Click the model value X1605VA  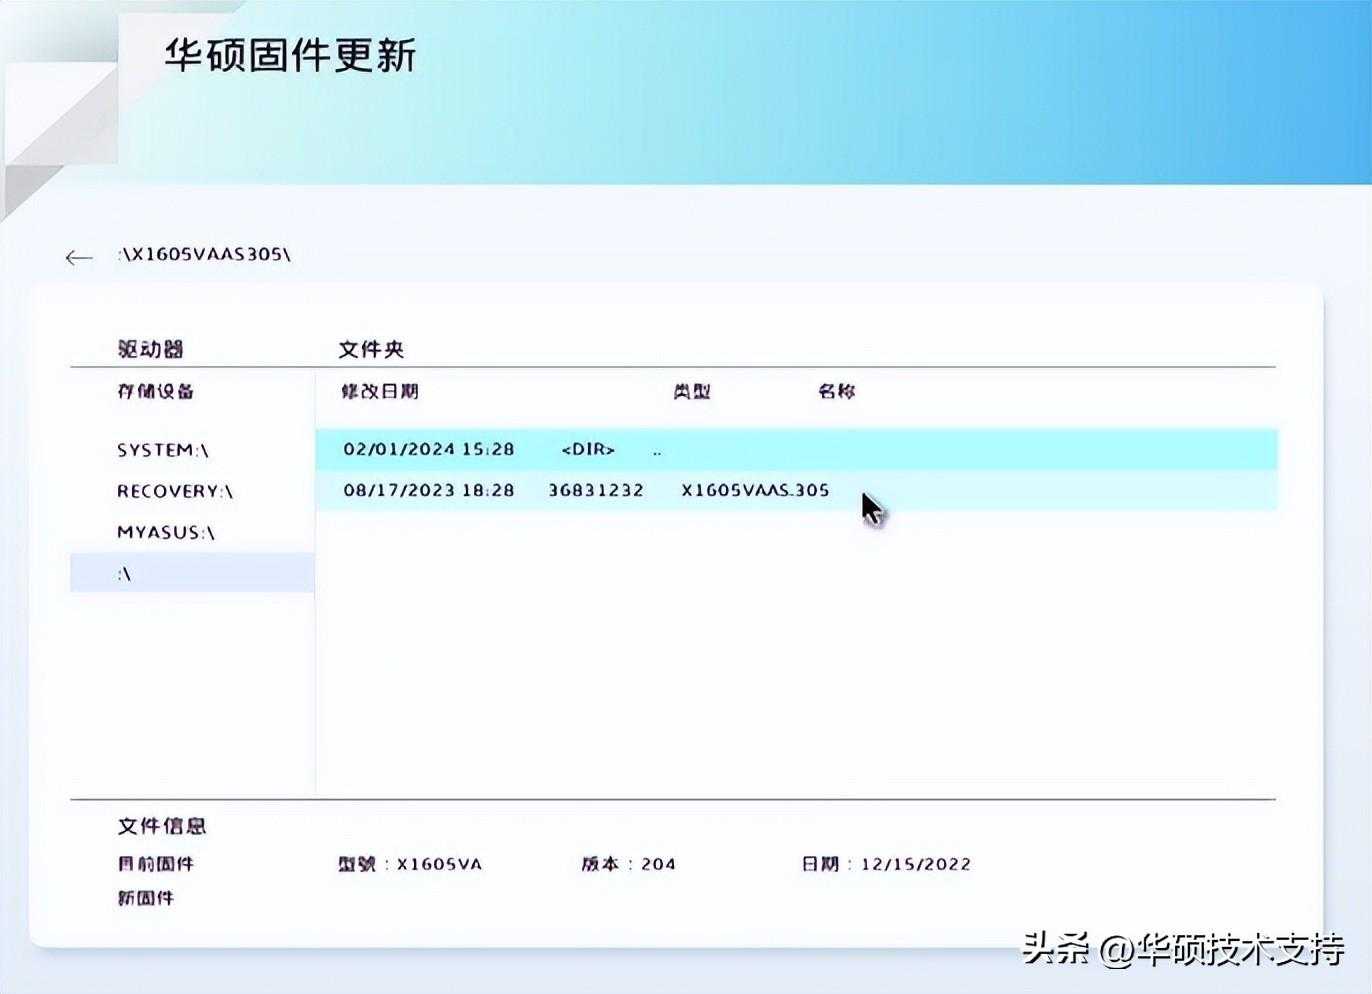click(x=439, y=864)
